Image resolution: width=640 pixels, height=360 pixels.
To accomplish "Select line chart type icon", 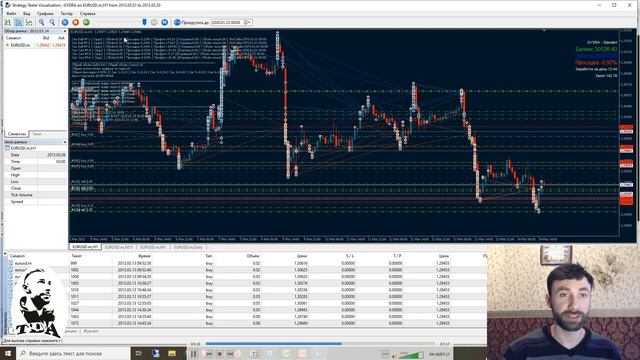I will click(29, 22).
